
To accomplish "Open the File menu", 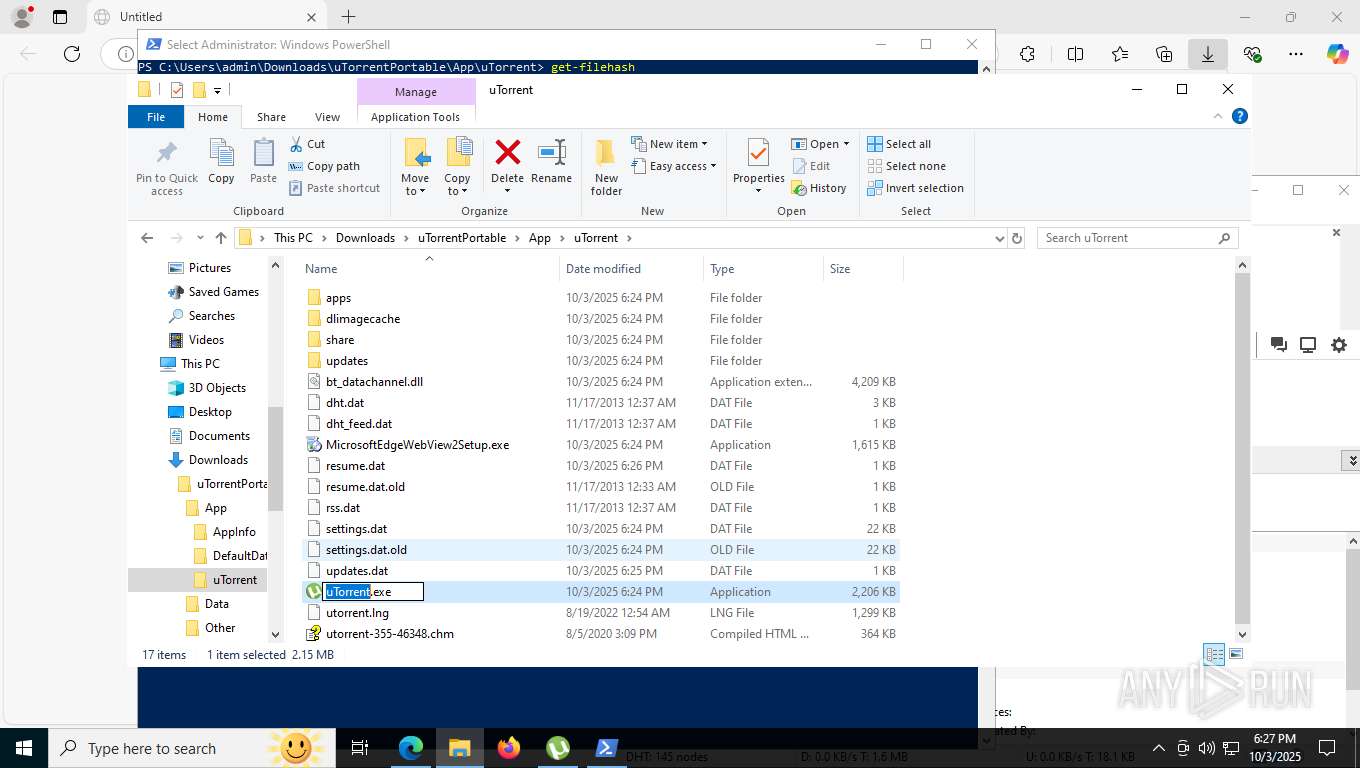I will (x=156, y=117).
